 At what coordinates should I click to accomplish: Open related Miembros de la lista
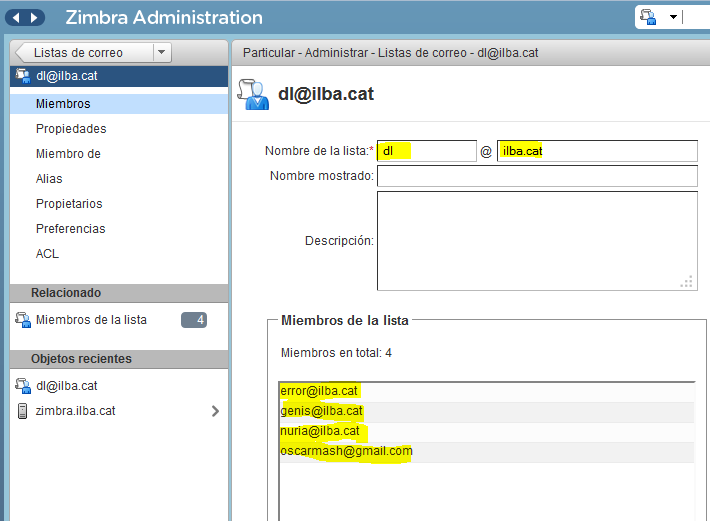[x=91, y=320]
